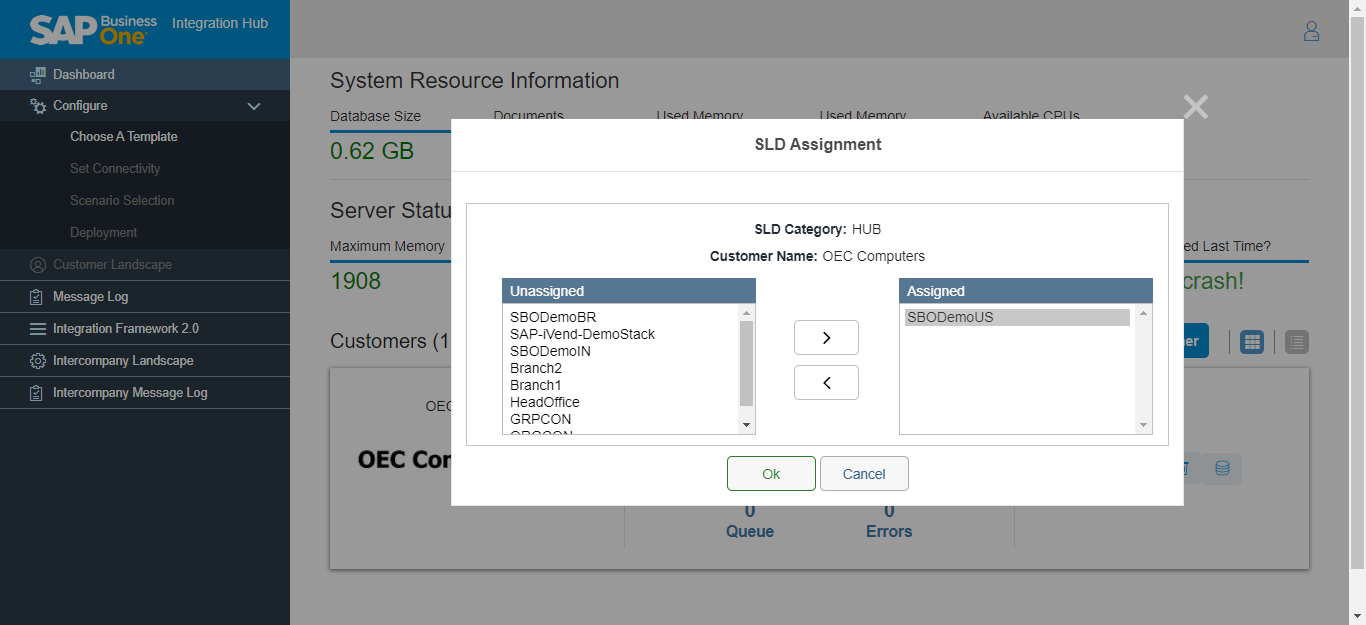Move selected item back to Unassigned

click(826, 383)
